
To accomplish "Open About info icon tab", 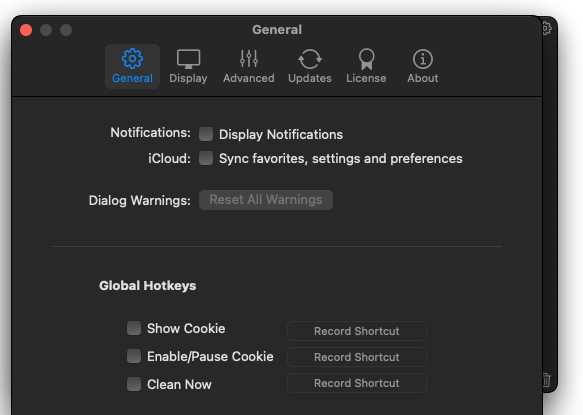I will click(423, 59).
